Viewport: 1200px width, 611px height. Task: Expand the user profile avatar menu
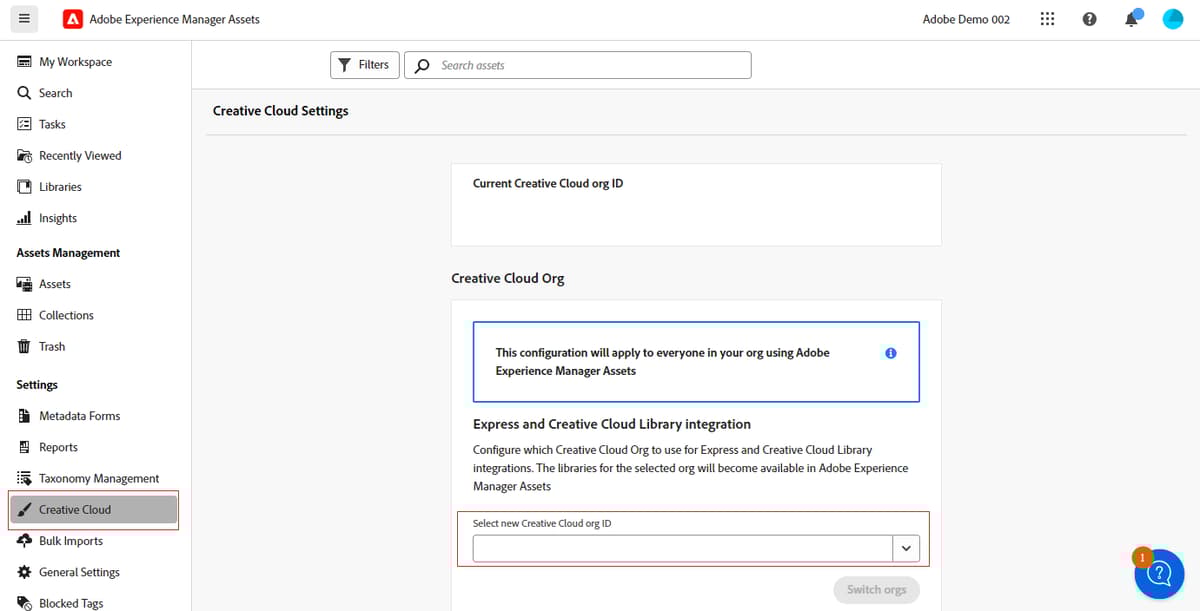pyautogui.click(x=1172, y=18)
